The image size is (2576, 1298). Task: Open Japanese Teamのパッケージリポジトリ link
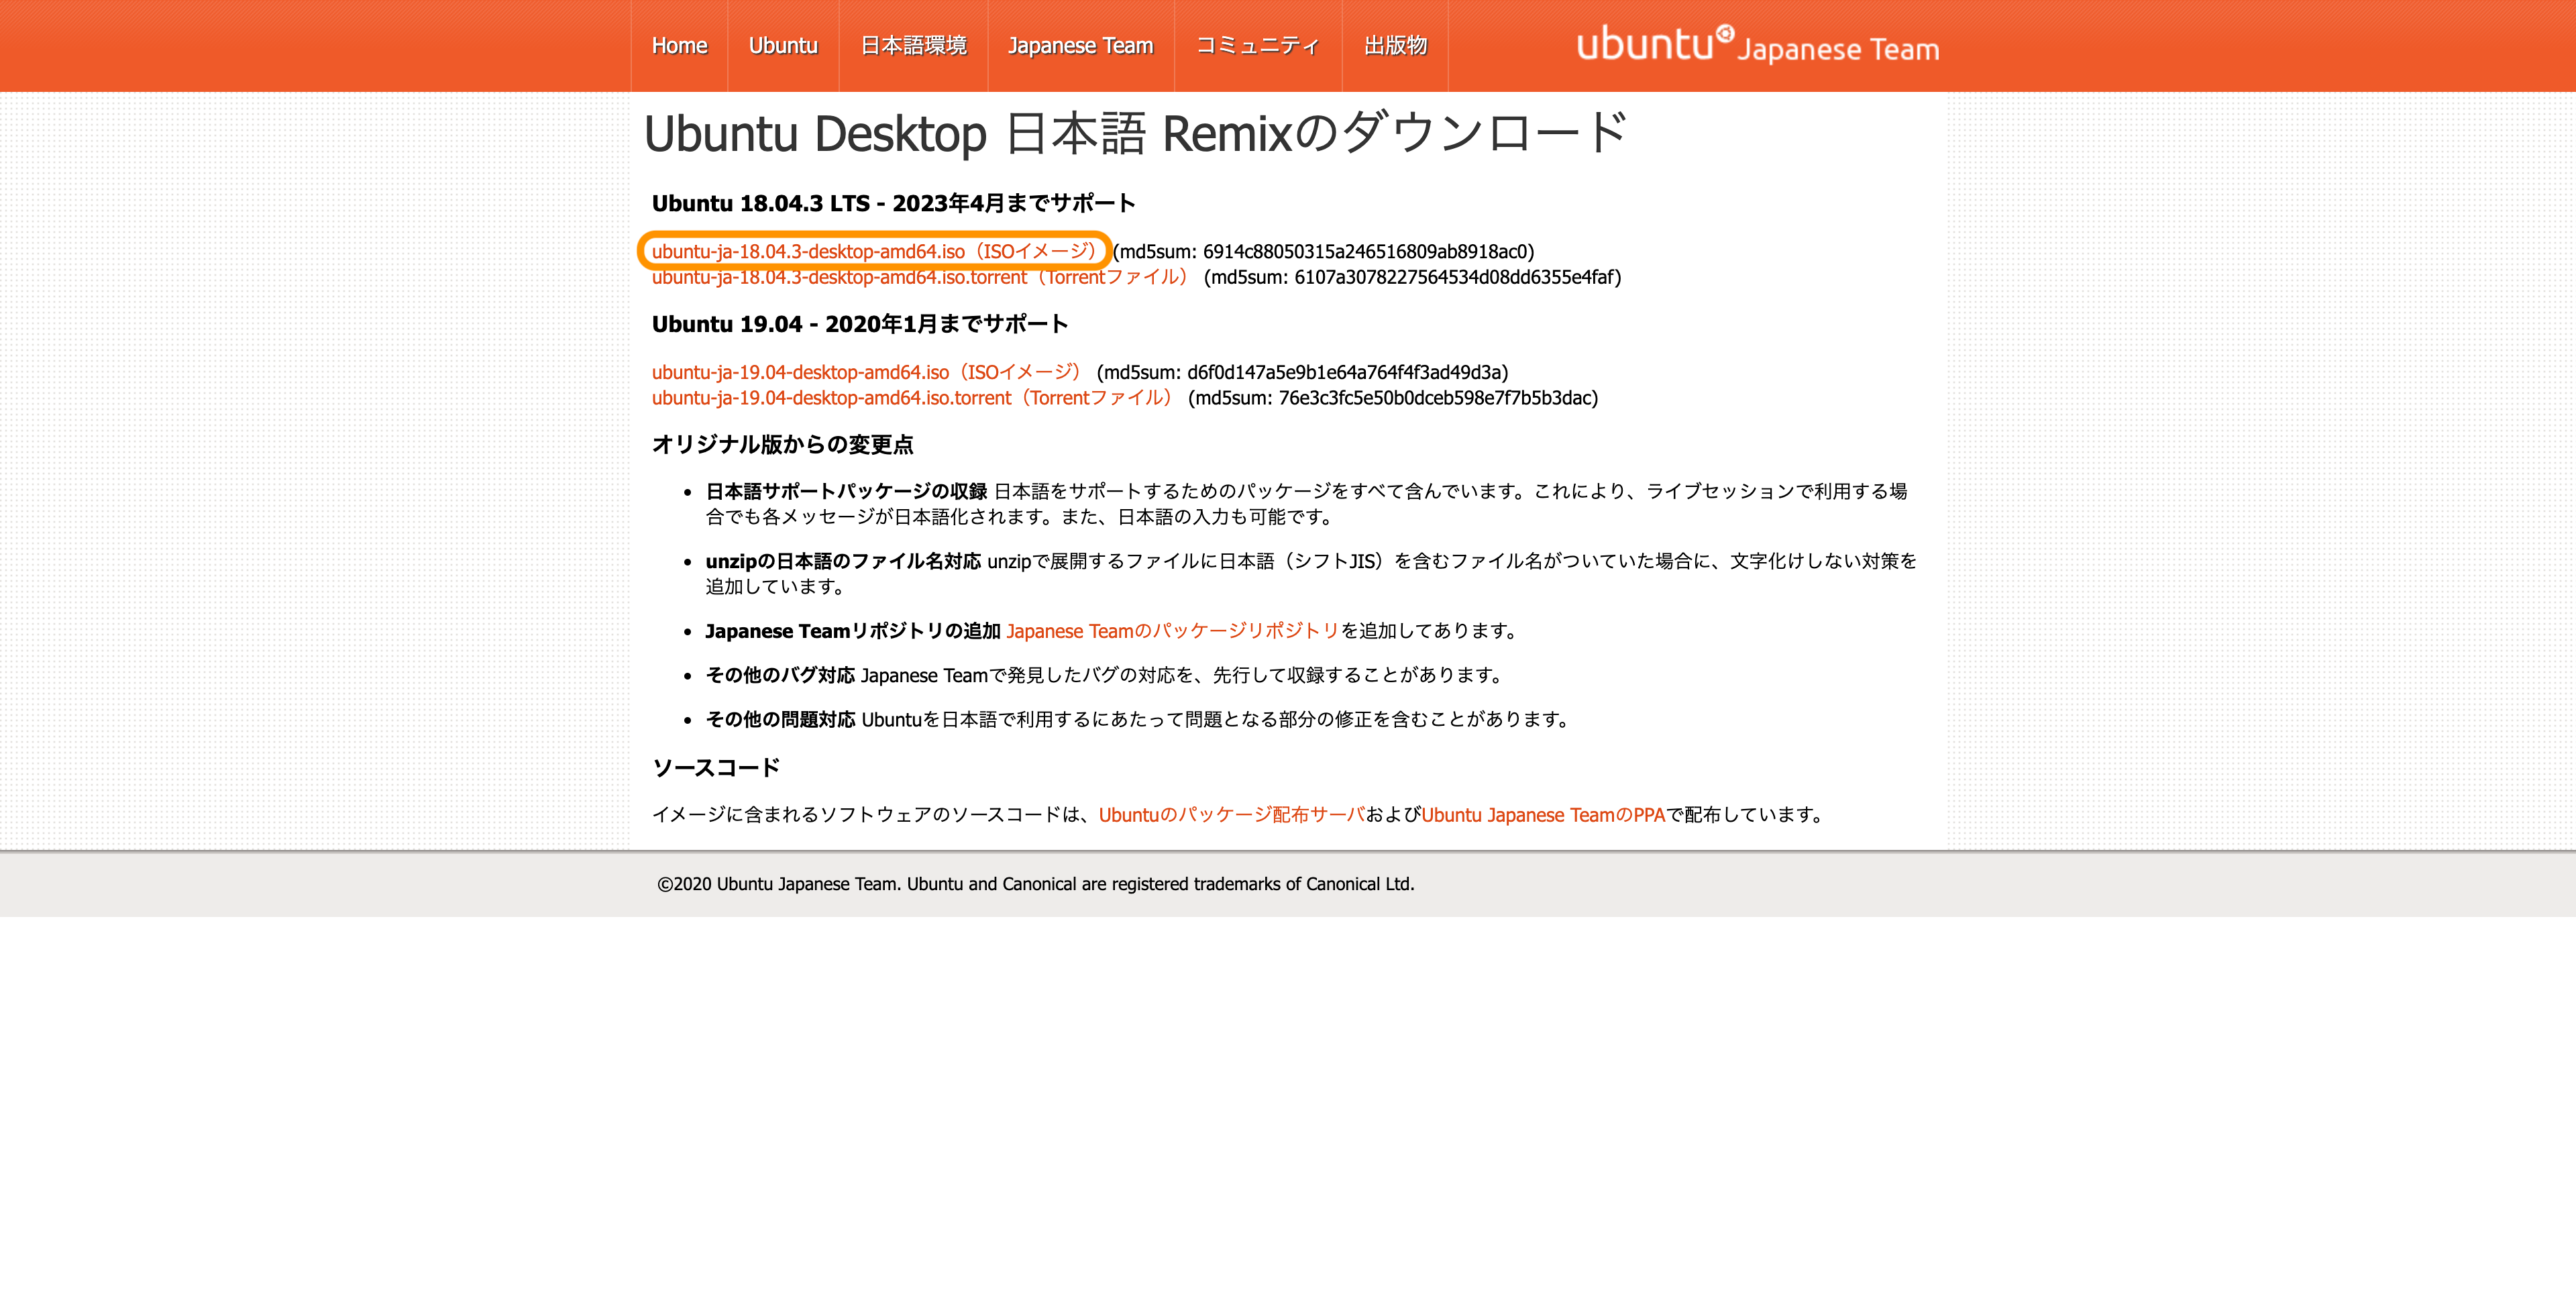click(x=1172, y=631)
